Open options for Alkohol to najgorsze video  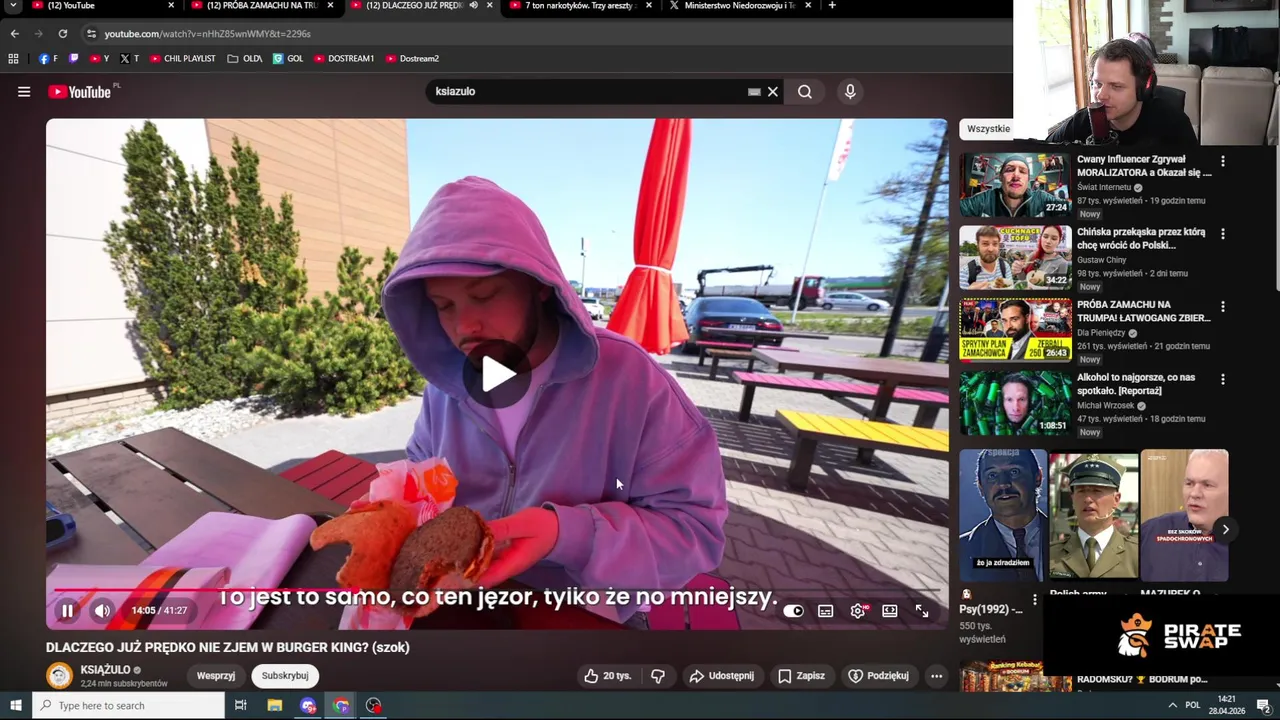click(x=1222, y=380)
